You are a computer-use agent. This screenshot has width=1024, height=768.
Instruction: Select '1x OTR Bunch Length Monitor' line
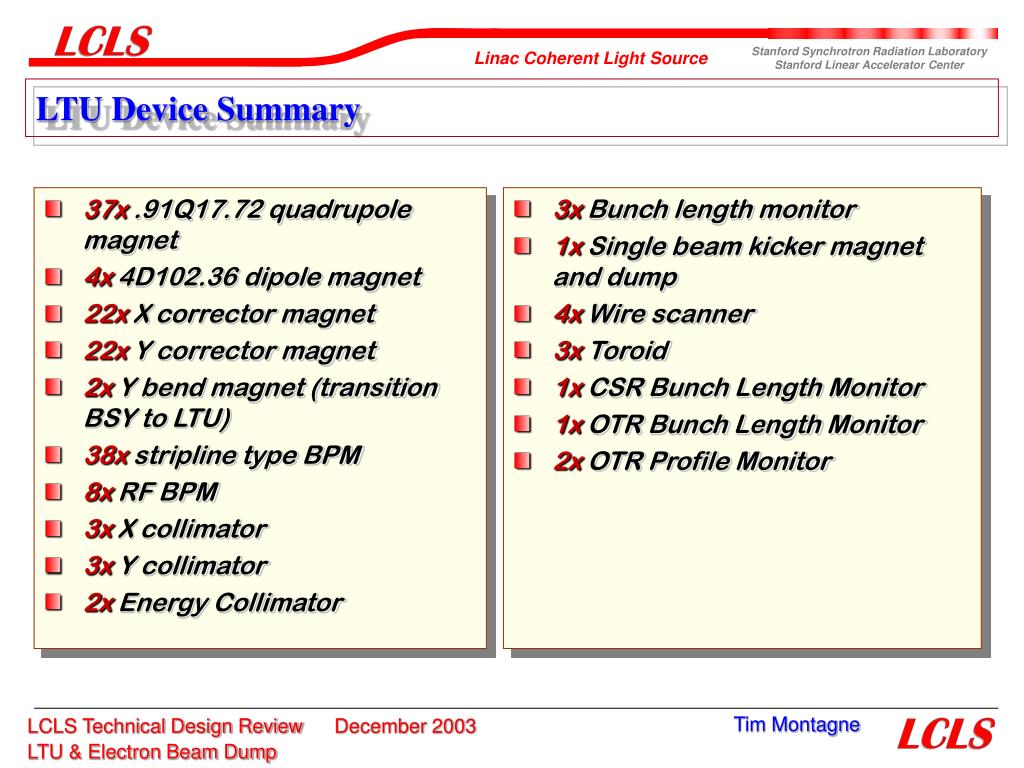(x=739, y=424)
